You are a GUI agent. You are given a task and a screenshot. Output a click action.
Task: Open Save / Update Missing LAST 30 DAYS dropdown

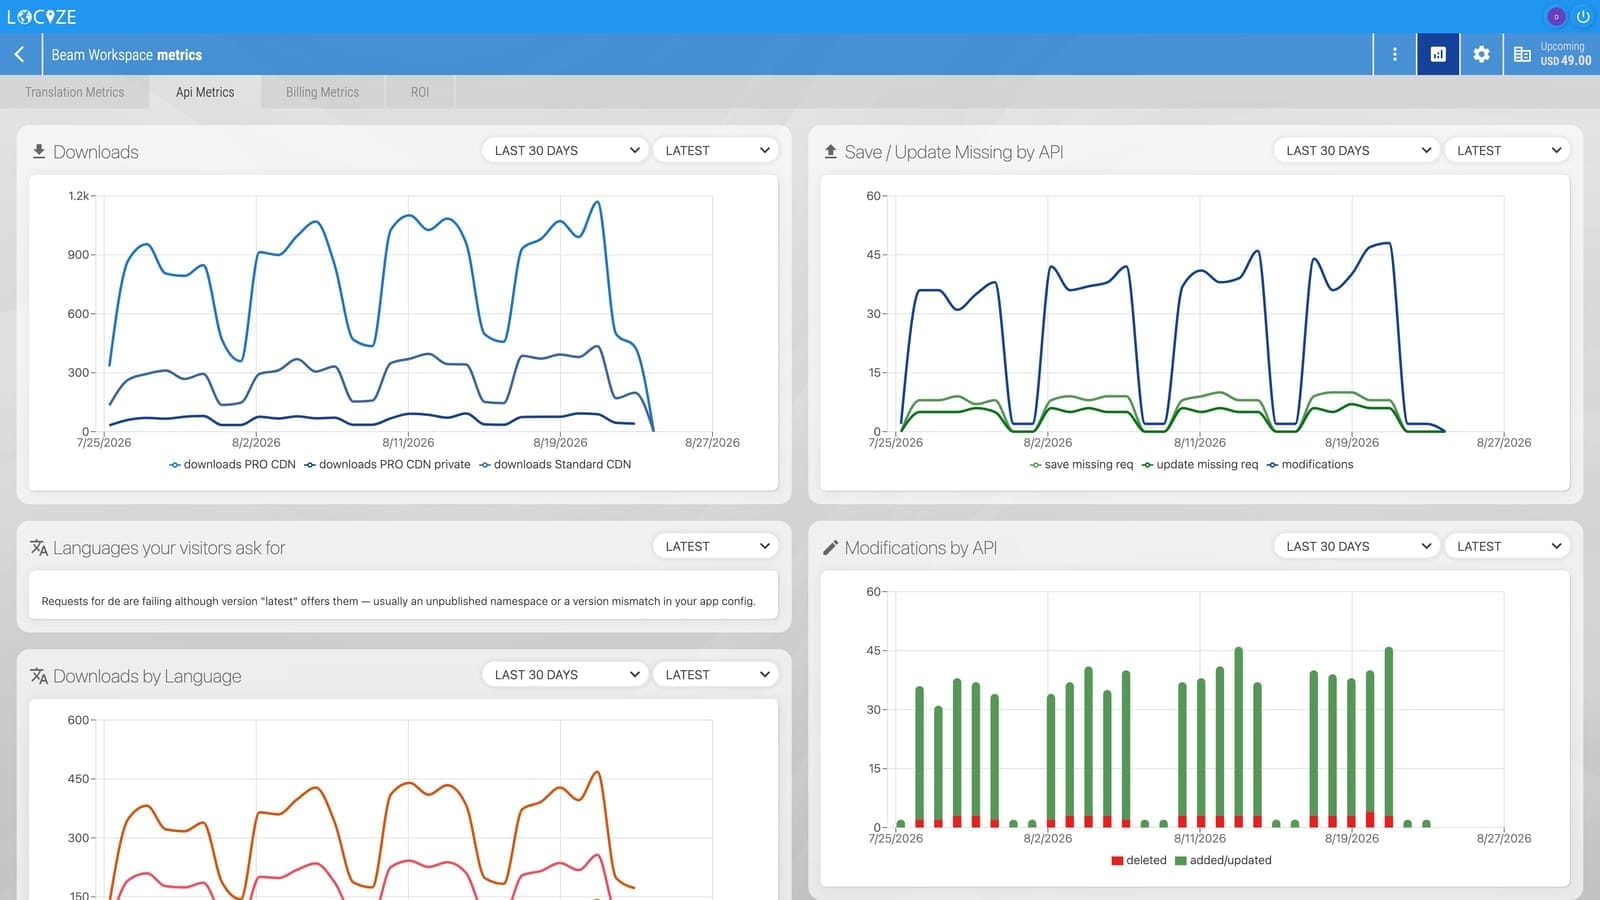click(1357, 151)
